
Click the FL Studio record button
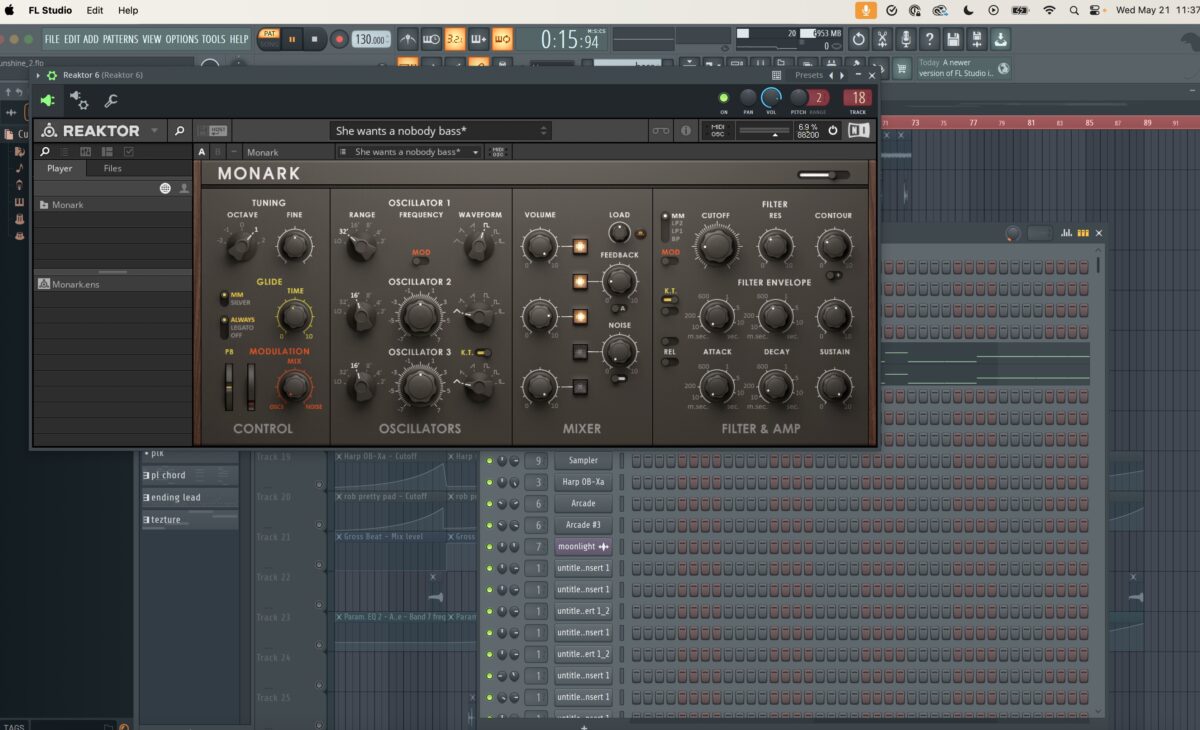click(339, 40)
